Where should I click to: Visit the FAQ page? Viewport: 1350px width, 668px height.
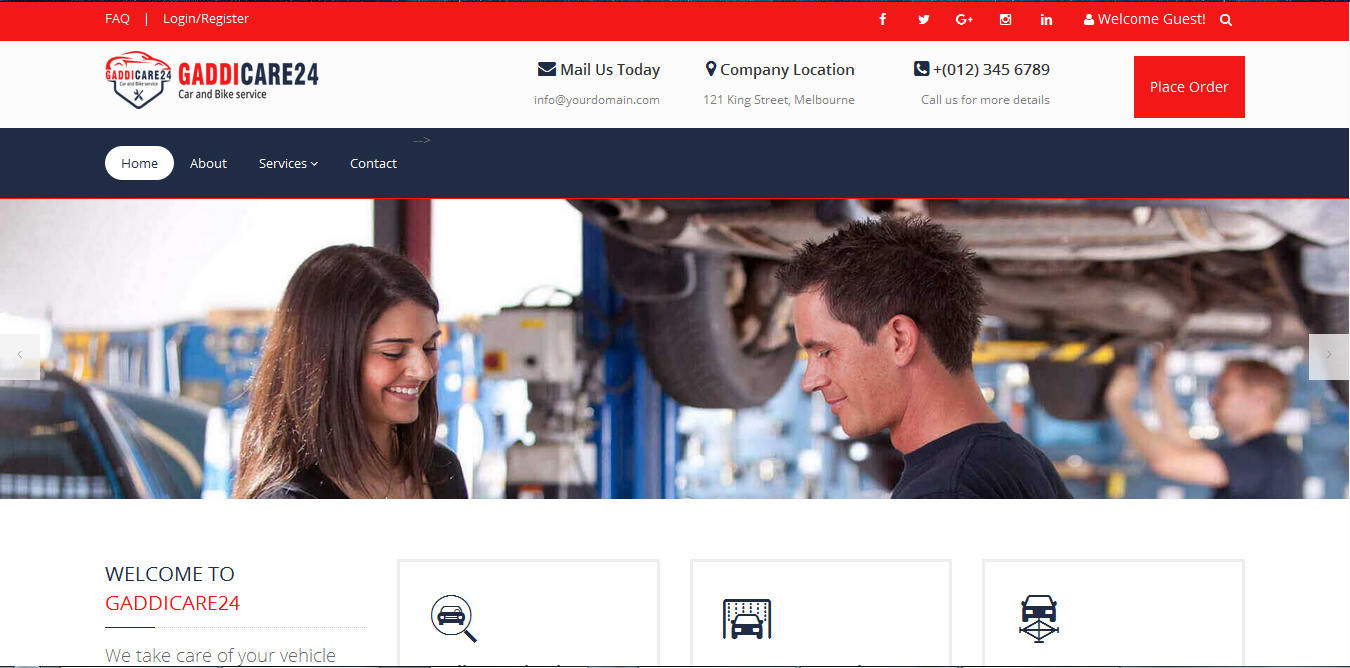[117, 18]
